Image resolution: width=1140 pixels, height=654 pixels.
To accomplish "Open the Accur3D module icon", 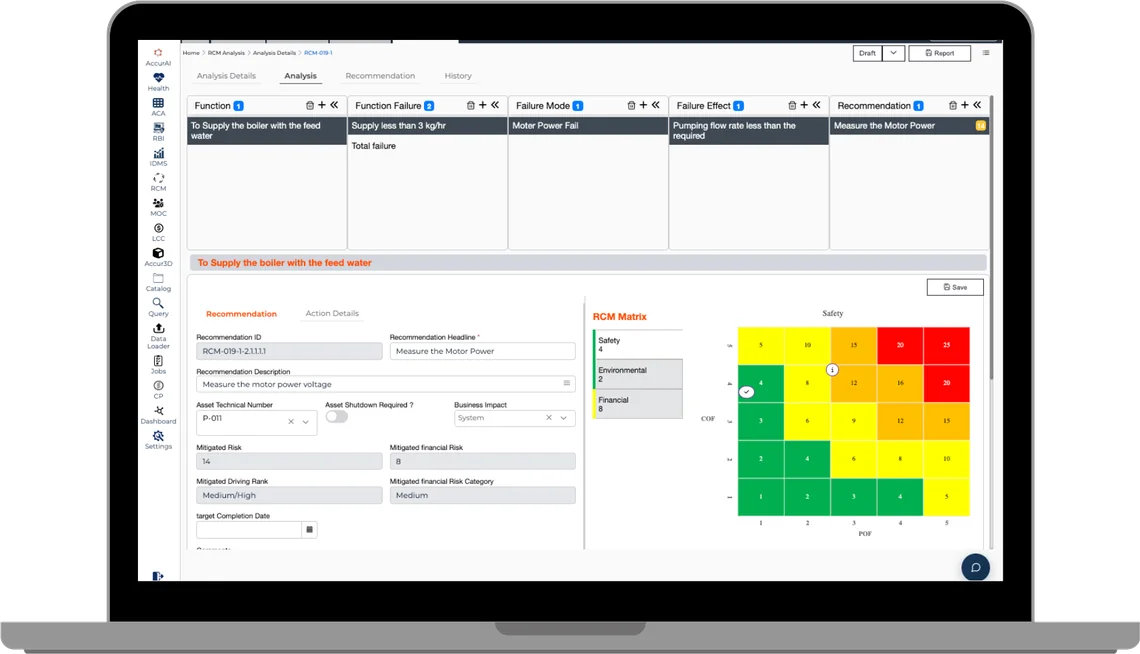I will (x=158, y=253).
